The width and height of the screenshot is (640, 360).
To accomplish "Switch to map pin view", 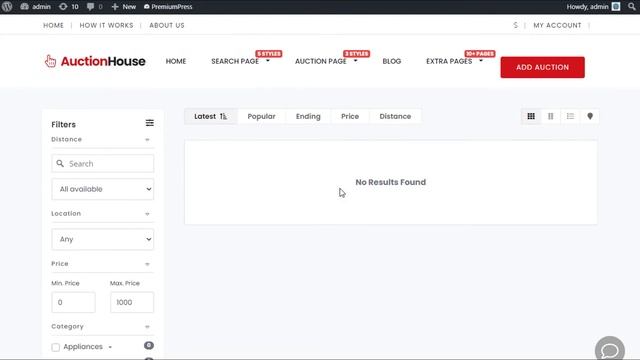I will (x=590, y=116).
